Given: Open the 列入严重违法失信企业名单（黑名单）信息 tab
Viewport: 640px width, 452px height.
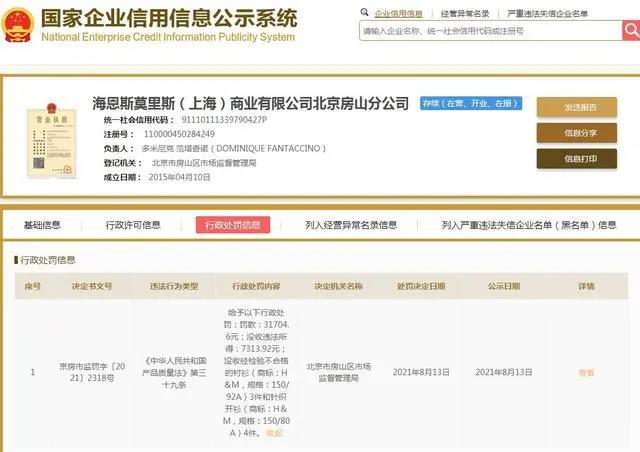Looking at the screenshot, I should pos(529,225).
